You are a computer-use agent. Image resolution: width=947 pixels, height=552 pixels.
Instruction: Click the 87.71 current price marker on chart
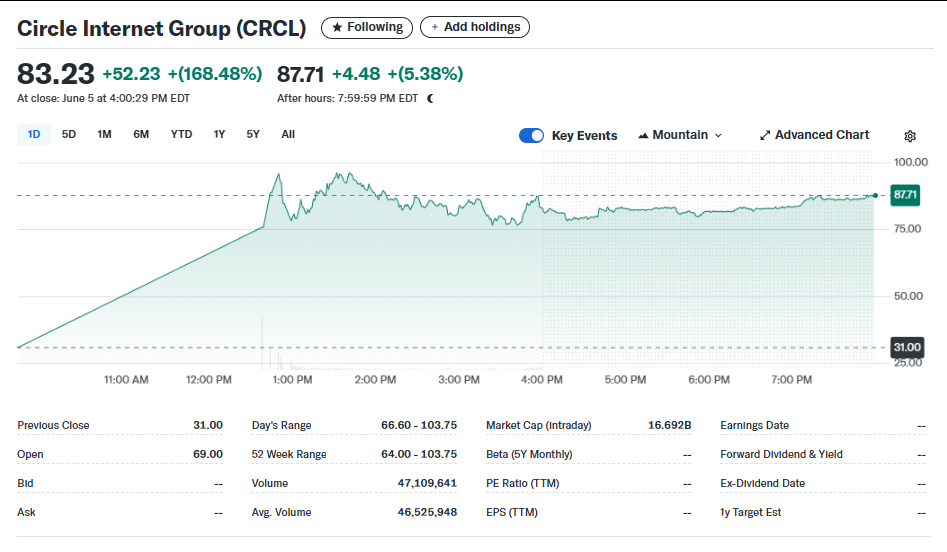(905, 195)
